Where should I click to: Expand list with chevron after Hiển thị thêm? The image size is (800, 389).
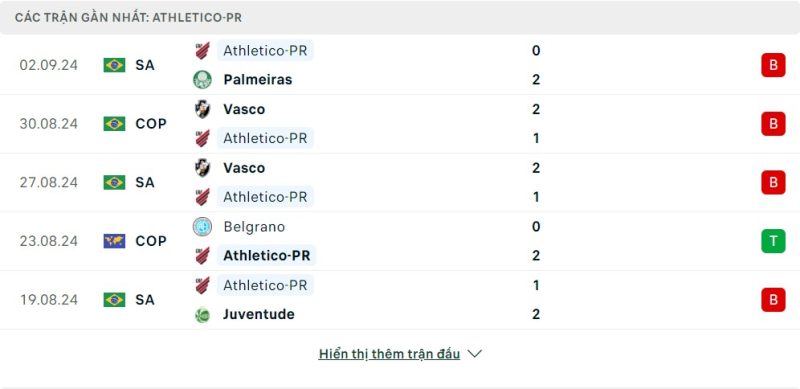[474, 354]
